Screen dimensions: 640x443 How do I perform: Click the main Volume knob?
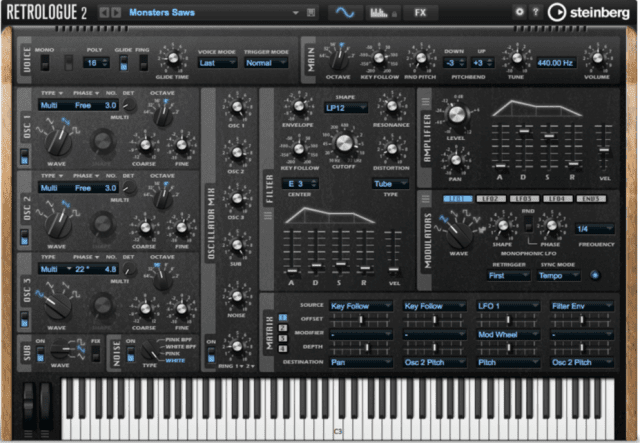click(x=598, y=58)
